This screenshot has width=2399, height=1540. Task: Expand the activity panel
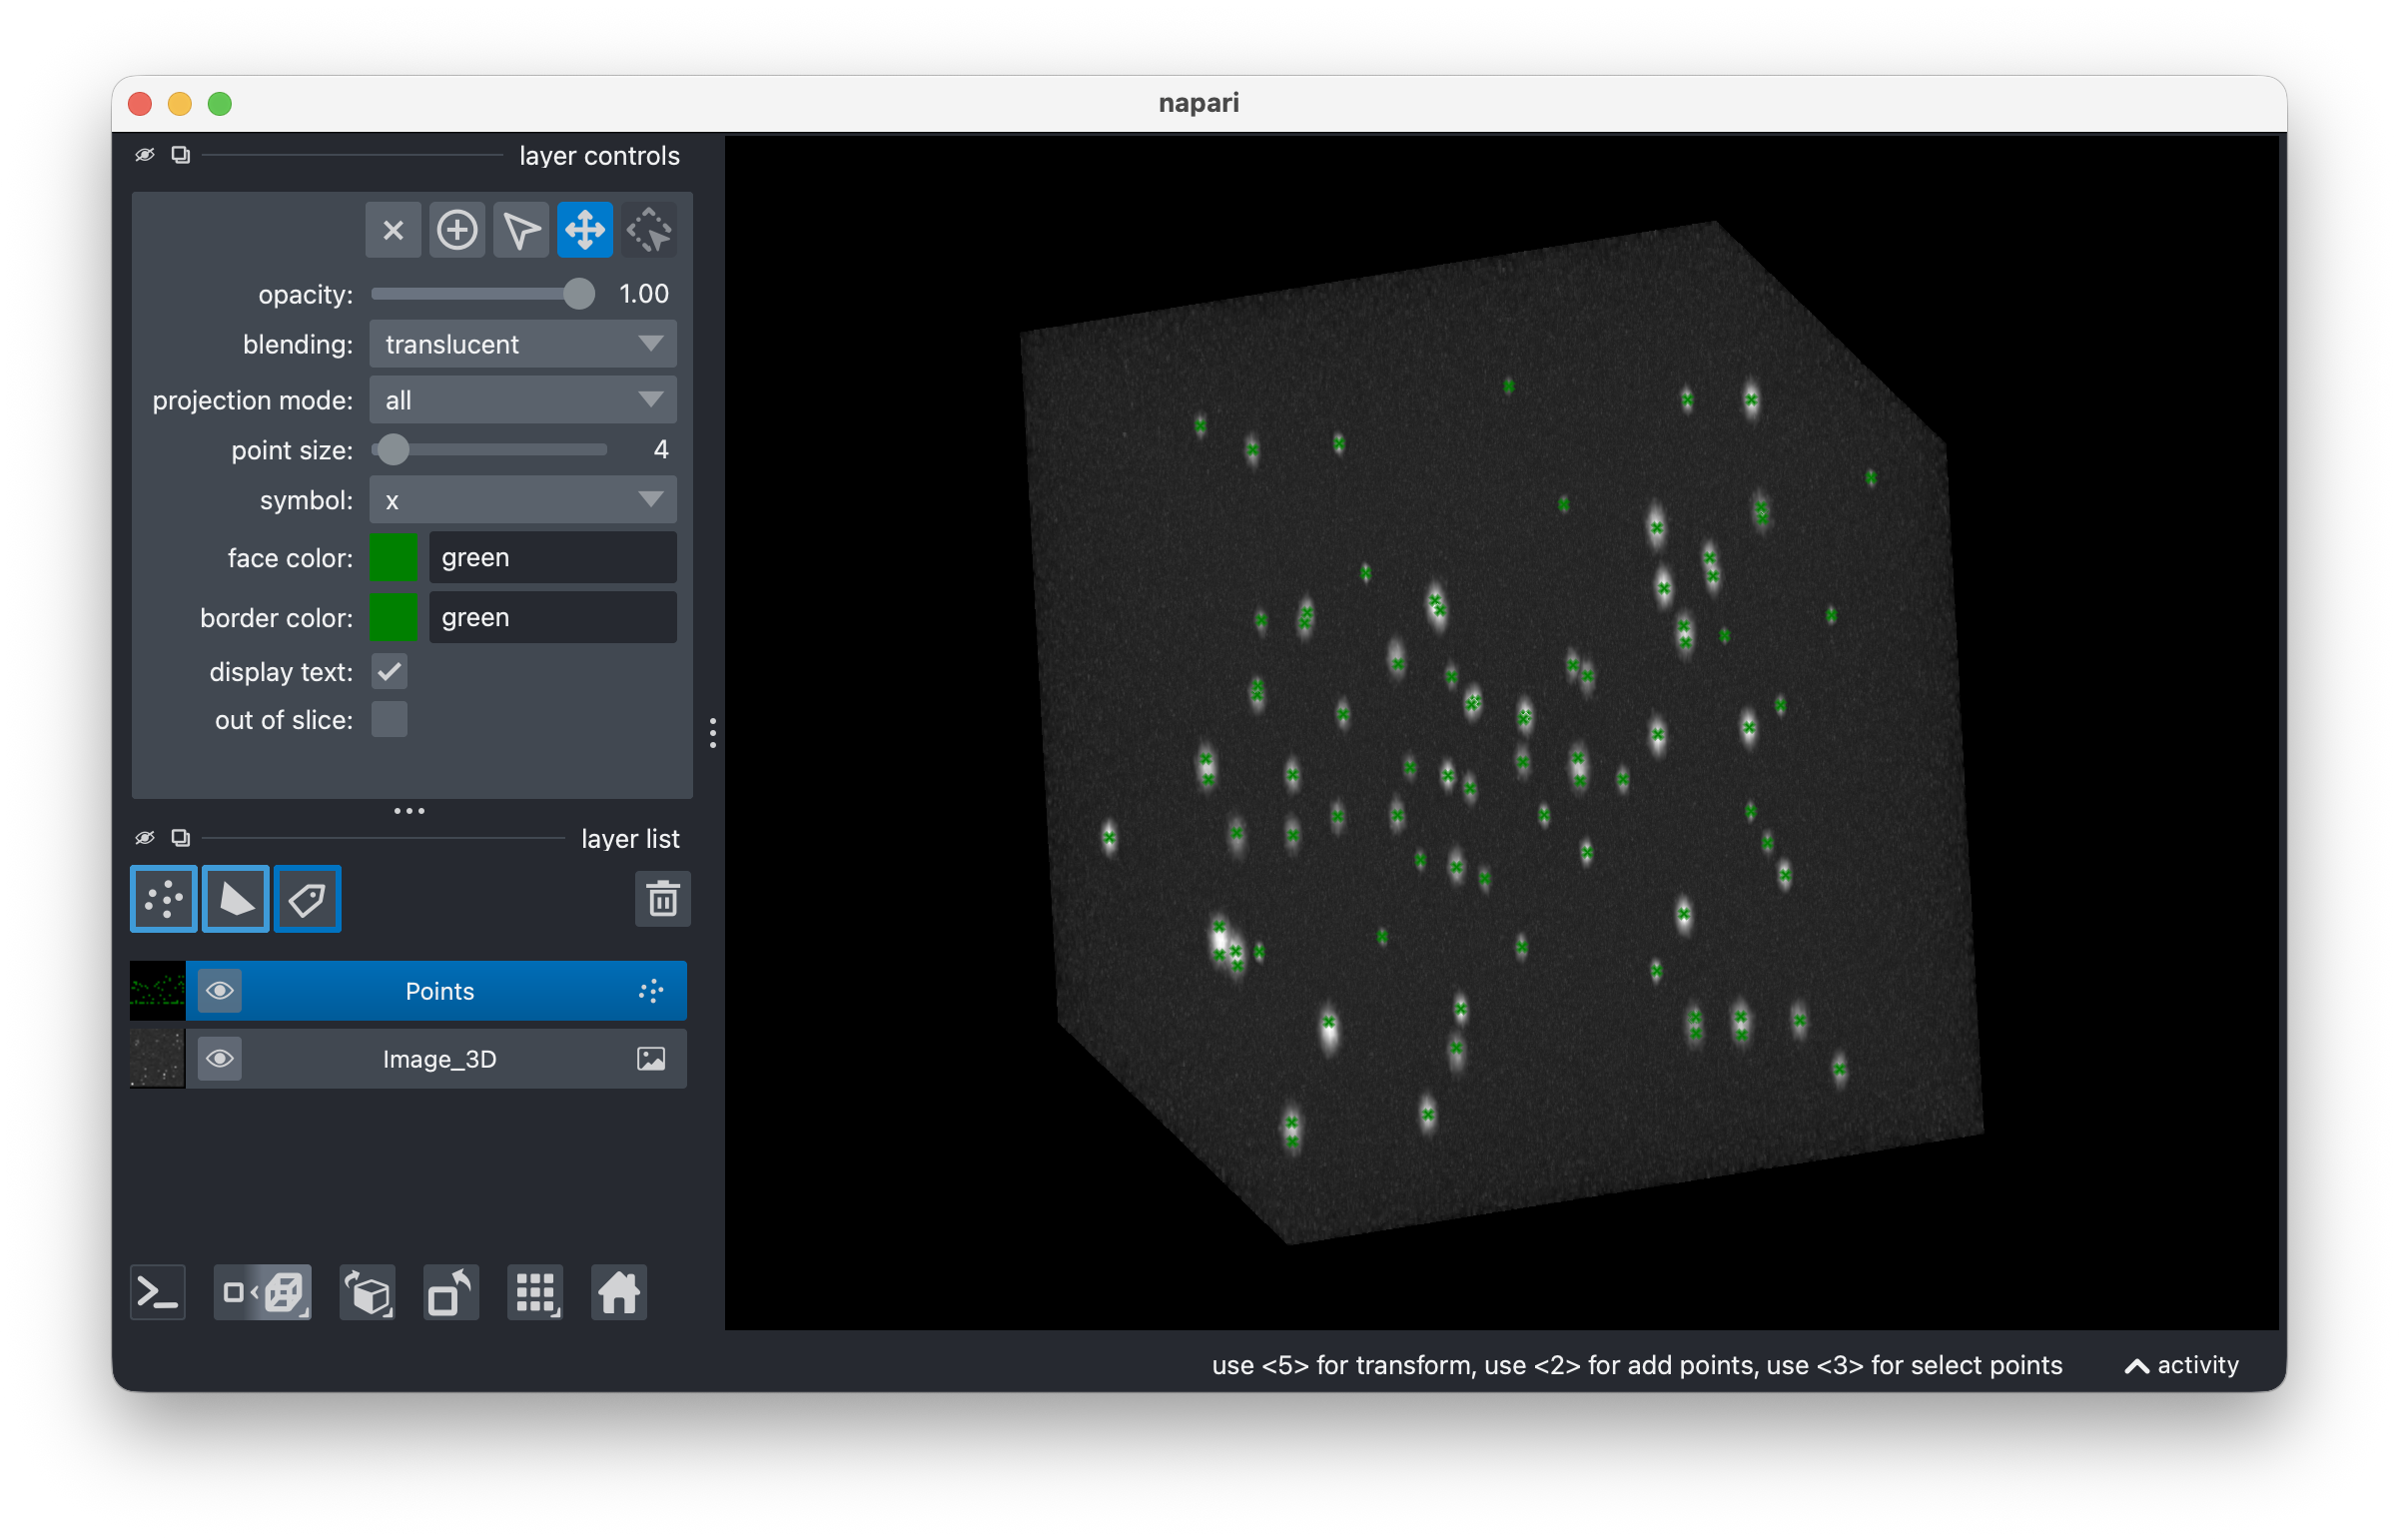click(2181, 1366)
